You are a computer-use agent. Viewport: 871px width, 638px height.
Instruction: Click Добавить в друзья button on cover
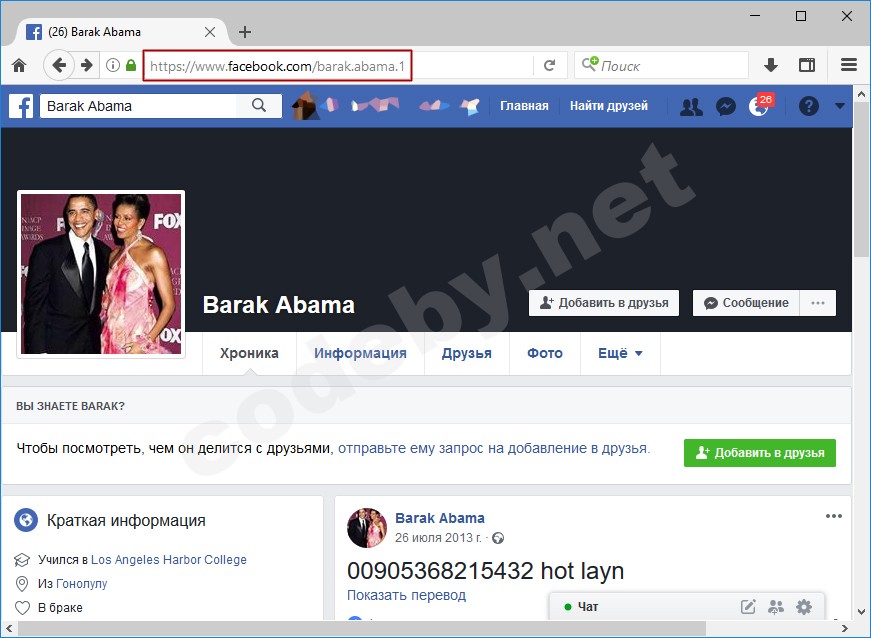tap(604, 303)
